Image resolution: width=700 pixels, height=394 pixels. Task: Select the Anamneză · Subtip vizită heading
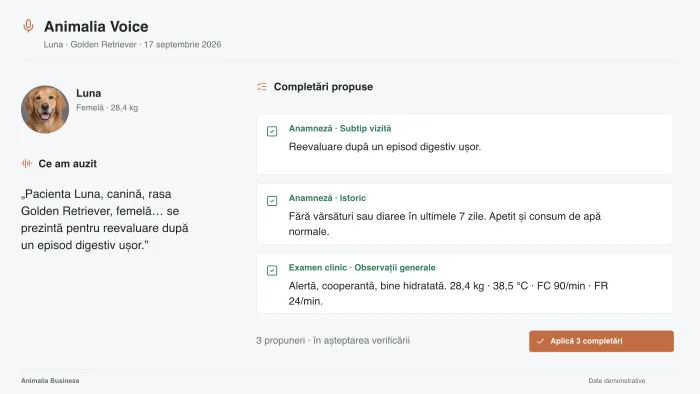340,129
